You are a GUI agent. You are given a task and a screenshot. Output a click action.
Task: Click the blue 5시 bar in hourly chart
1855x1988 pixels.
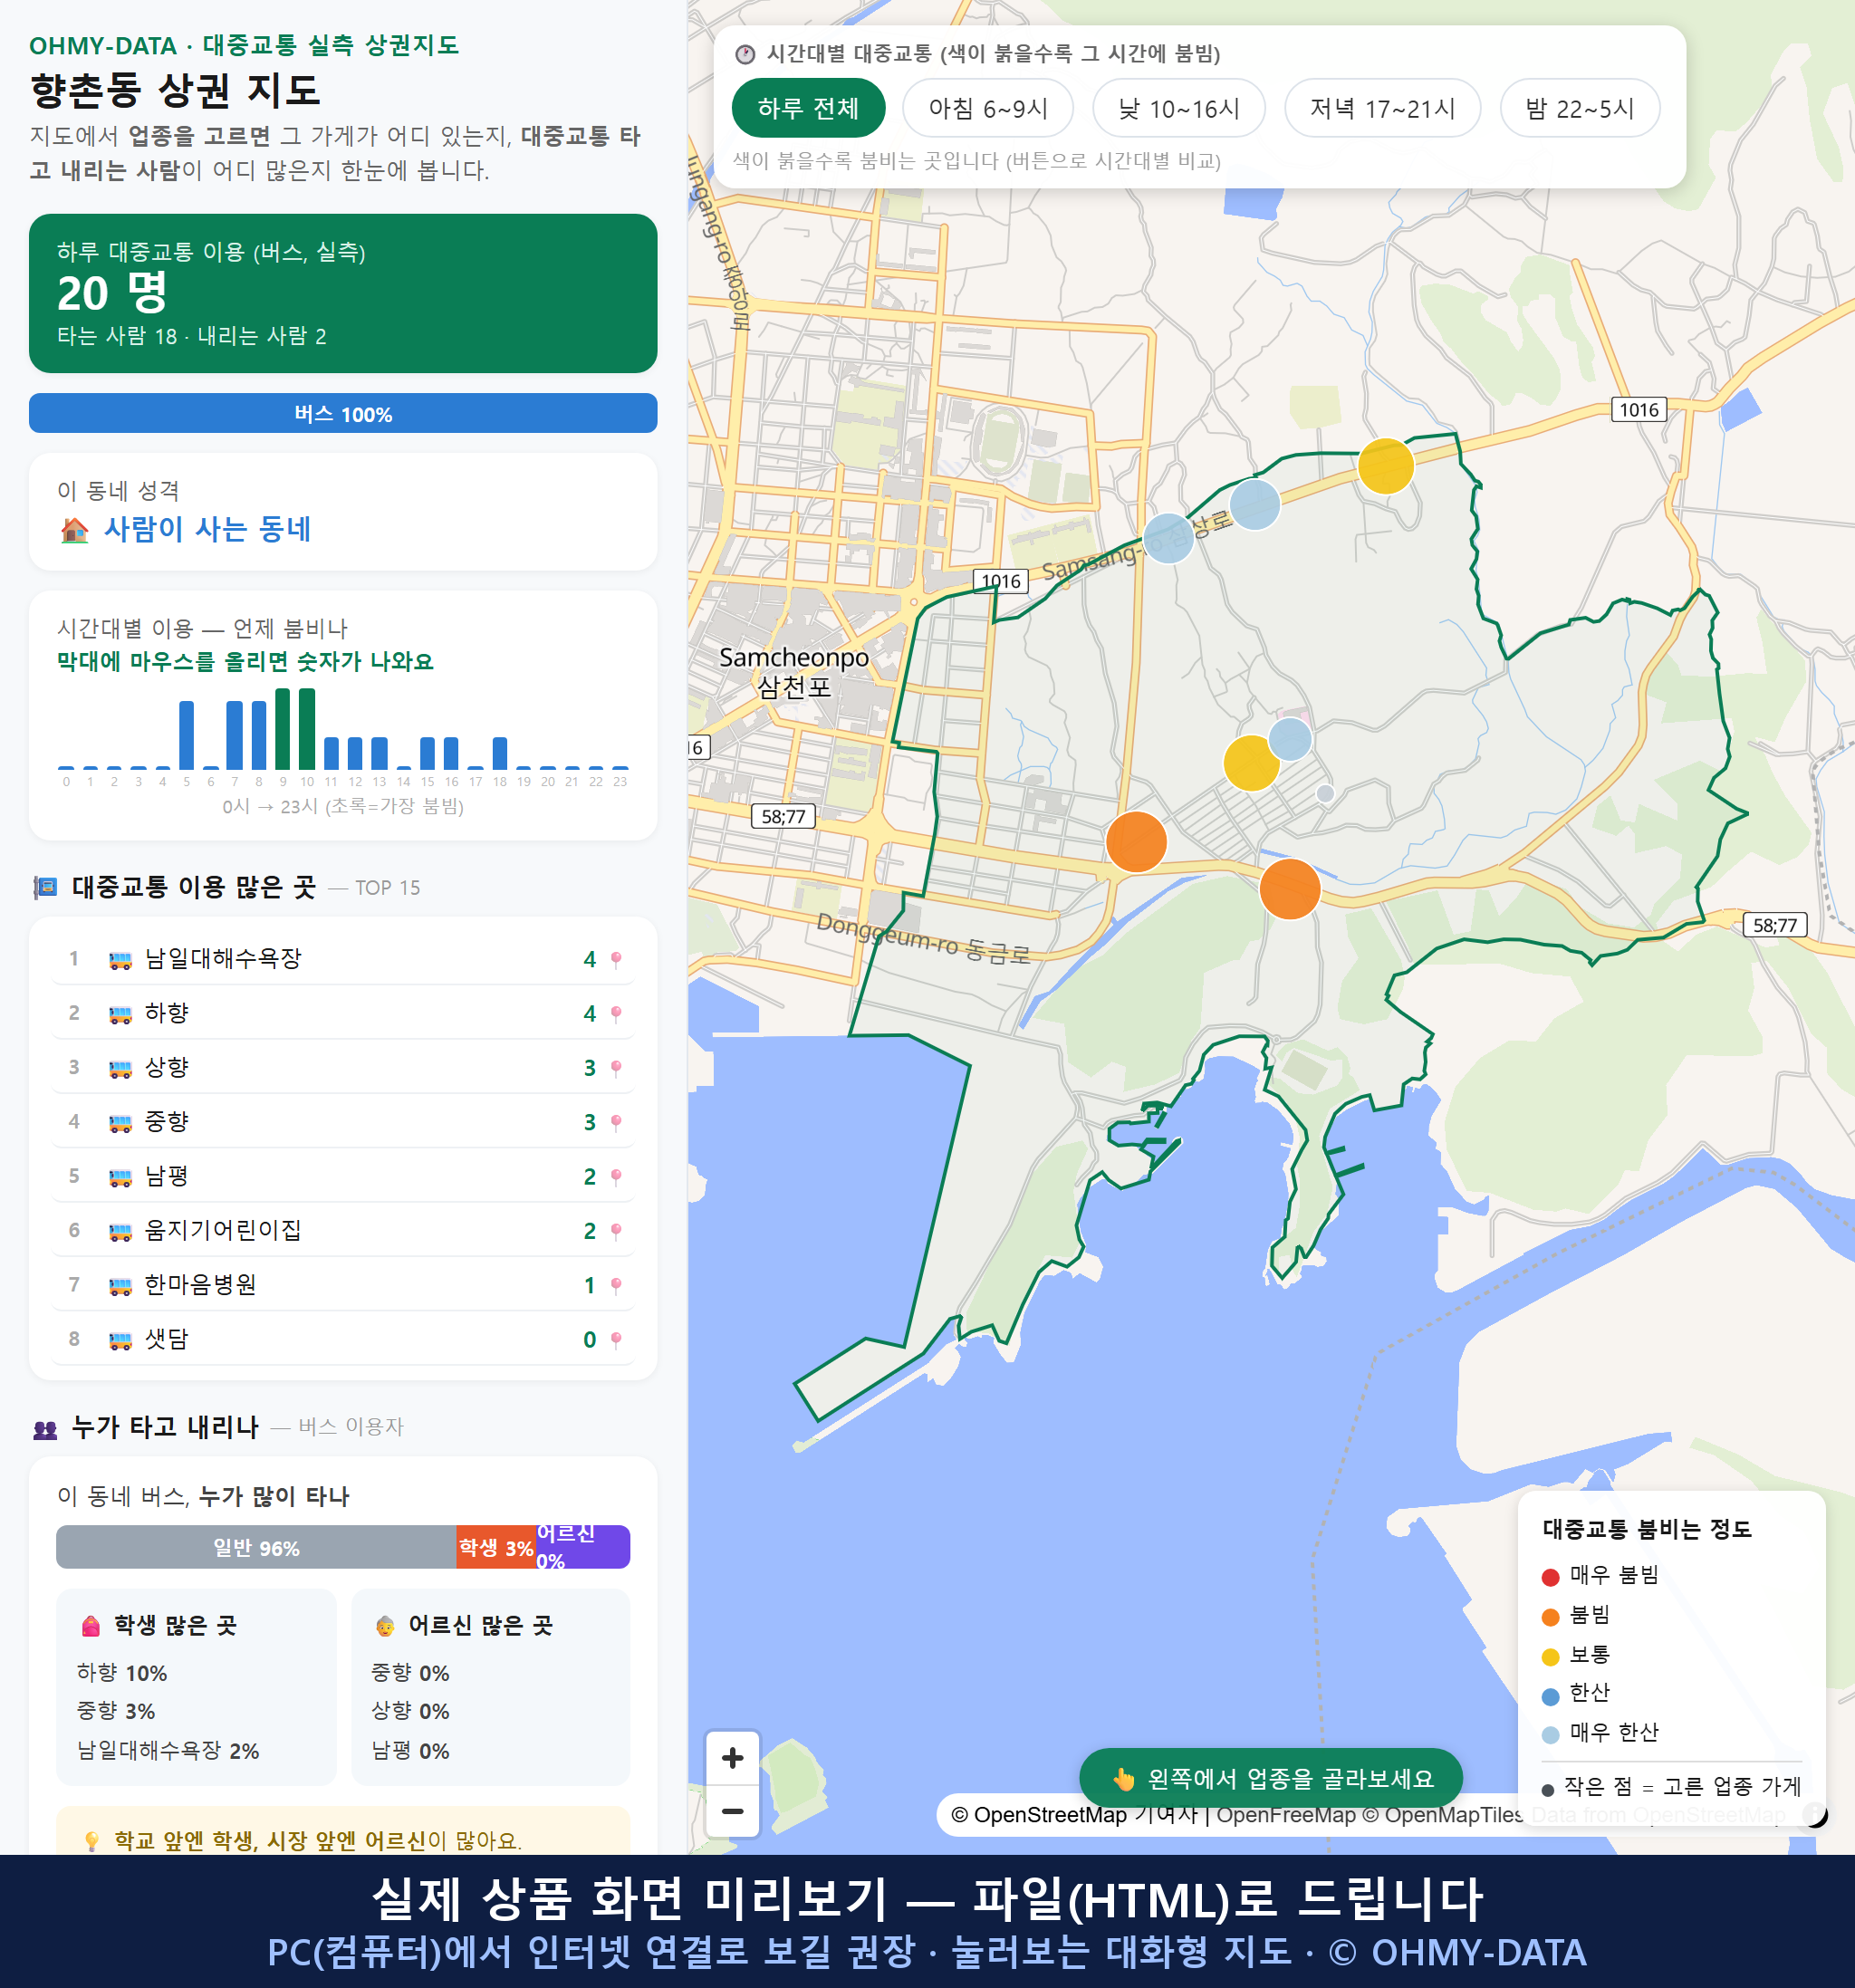(x=187, y=735)
